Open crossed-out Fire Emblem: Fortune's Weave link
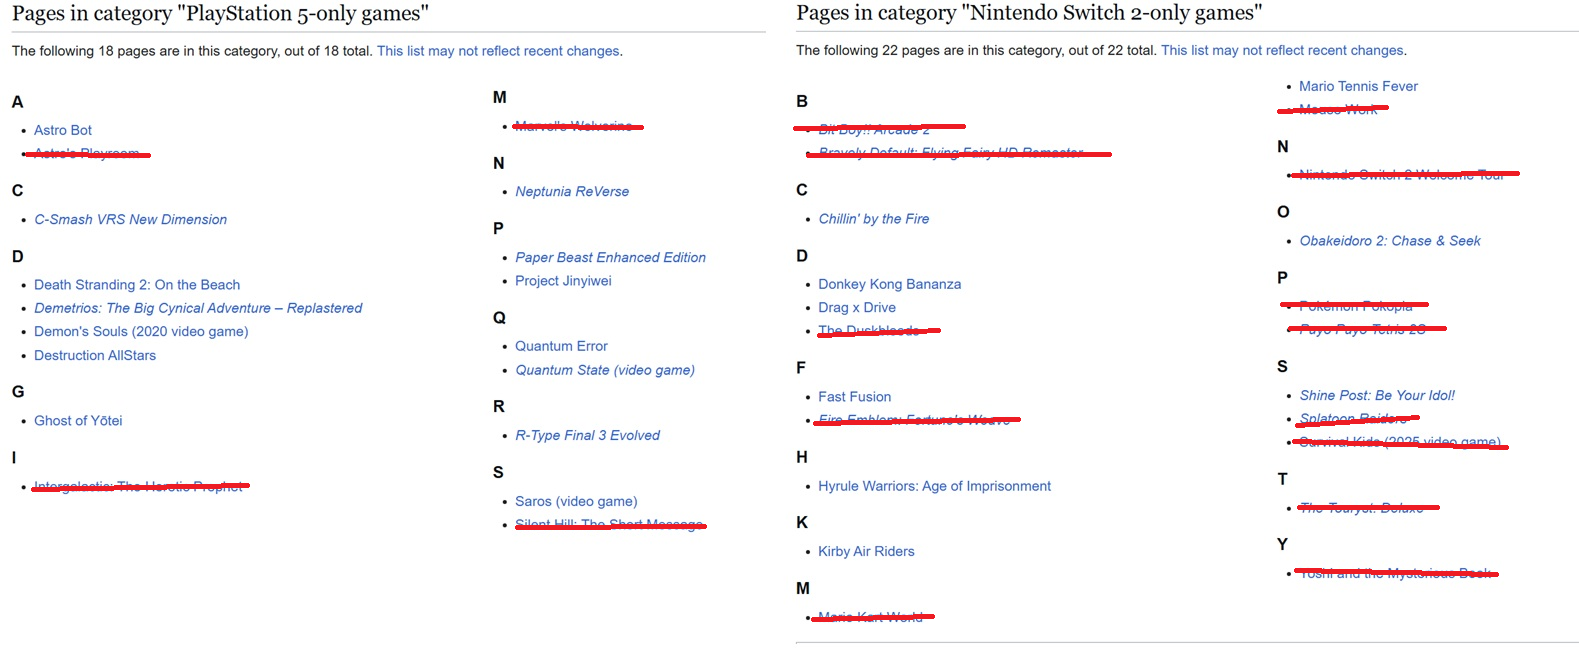This screenshot has width=1579, height=649. click(x=915, y=420)
